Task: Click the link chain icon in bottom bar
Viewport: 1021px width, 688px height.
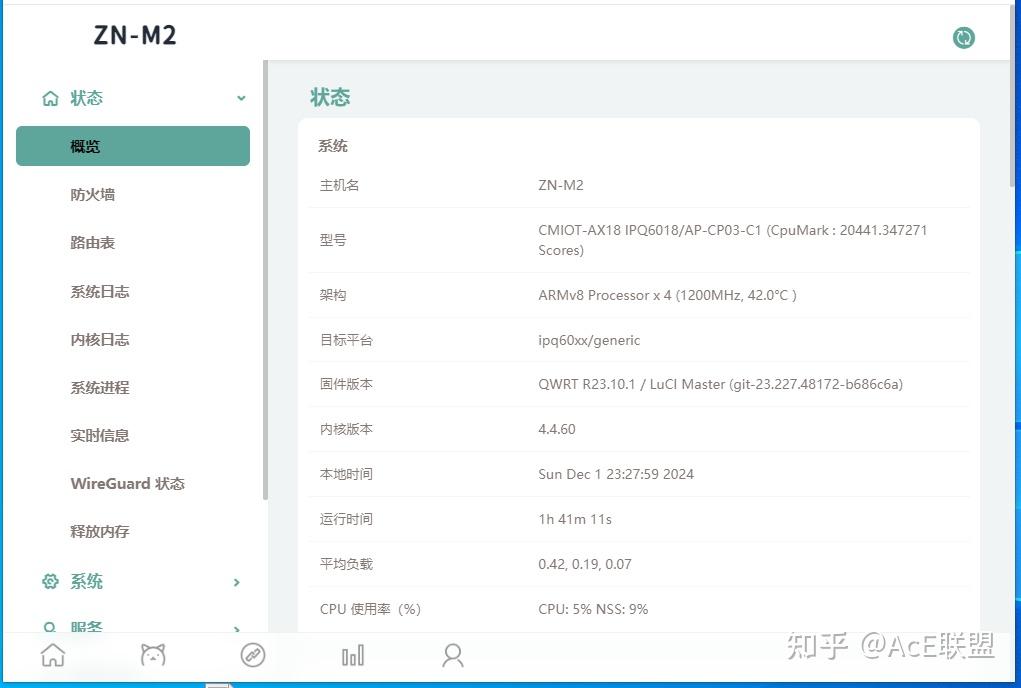Action: (x=253, y=655)
